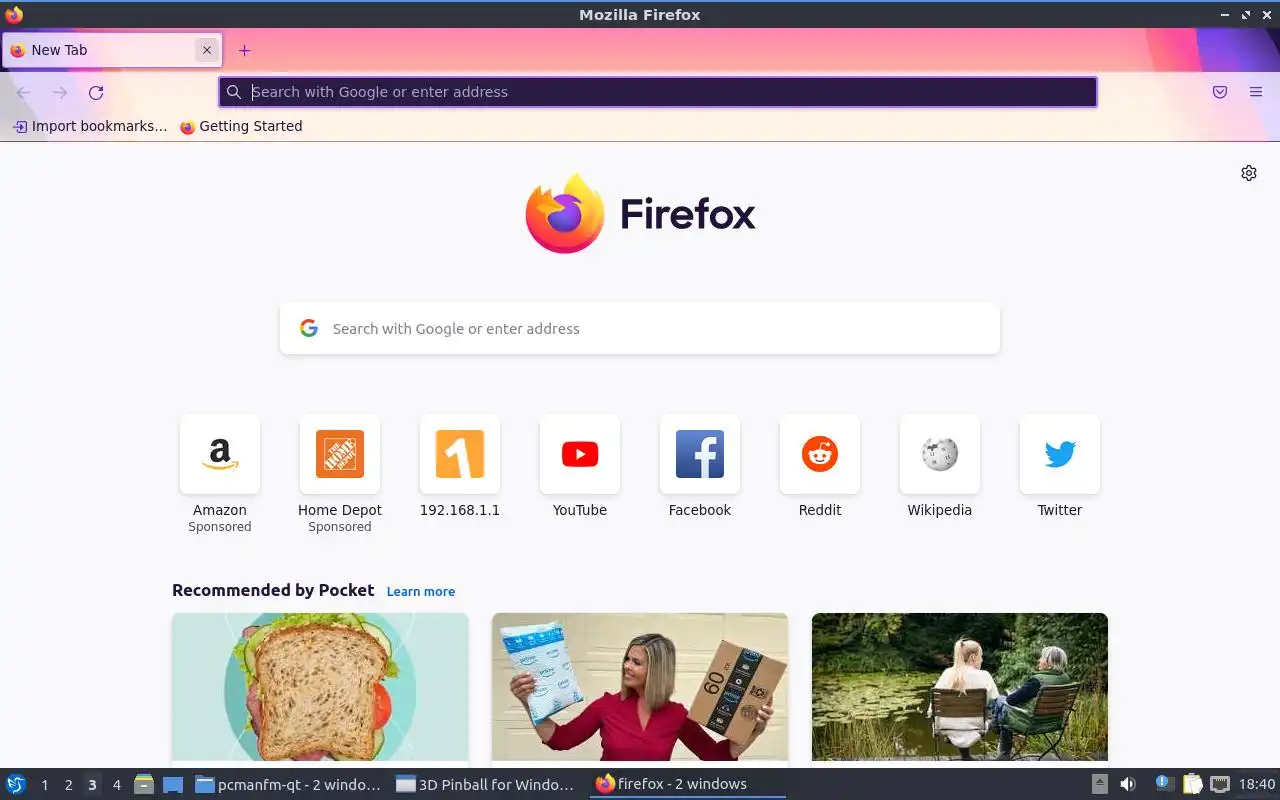Click the page's Google search box
Viewport: 1280px width, 800px height.
click(x=640, y=328)
